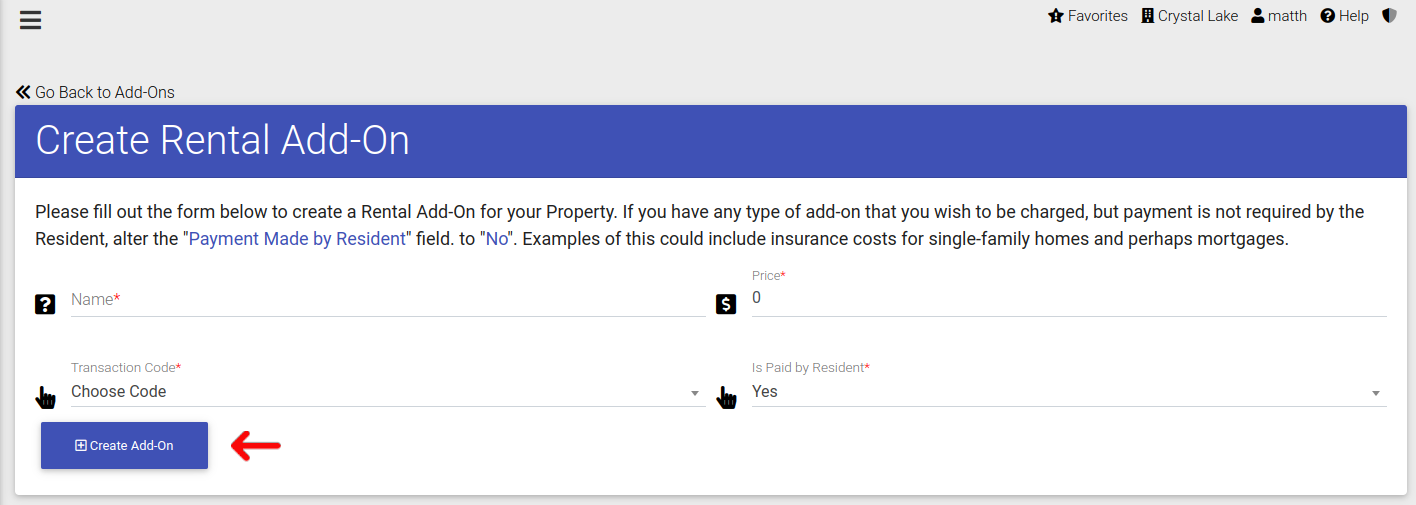Screen dimensions: 1416x505
Task: Open the hamburger navigation menu
Action: tap(31, 19)
